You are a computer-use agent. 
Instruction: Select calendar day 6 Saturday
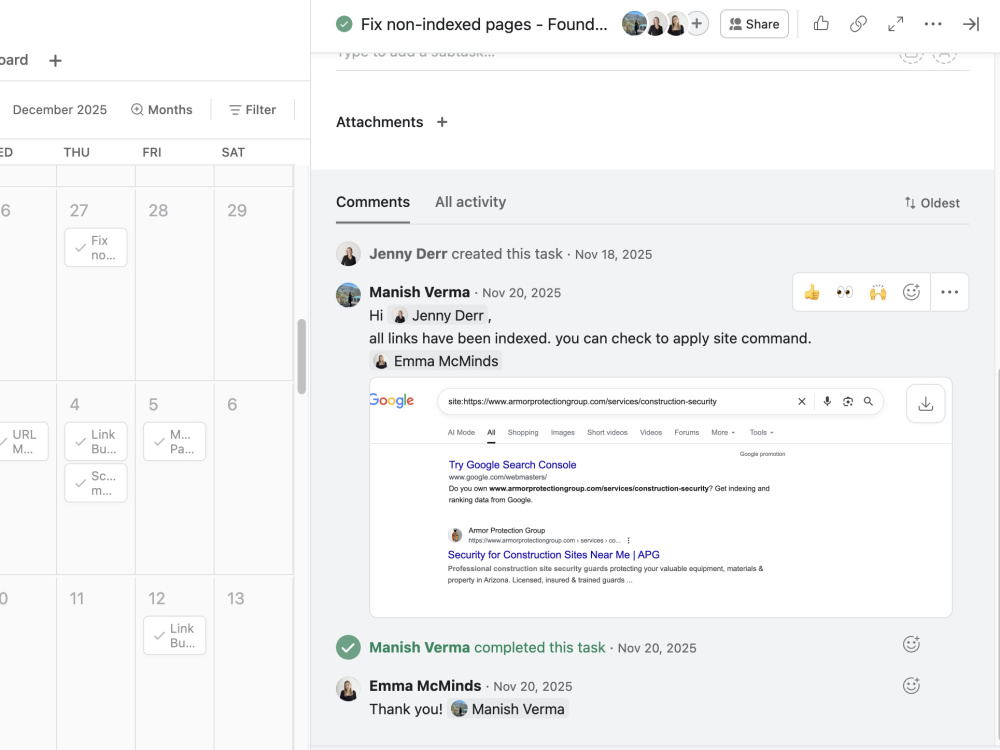tap(232, 404)
